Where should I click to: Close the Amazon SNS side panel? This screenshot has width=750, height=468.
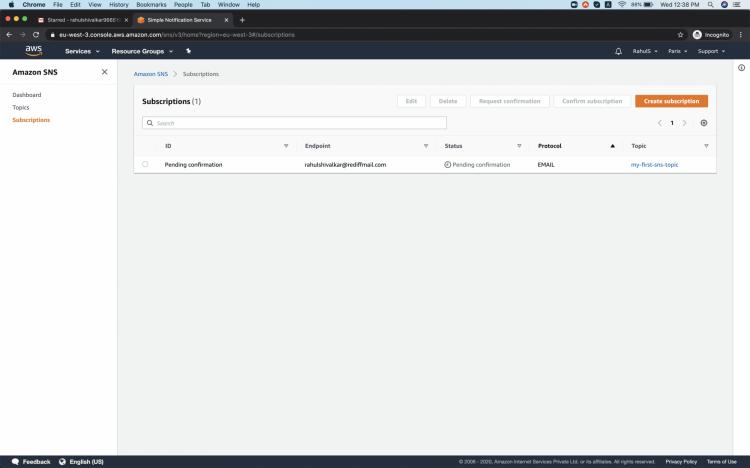click(104, 72)
